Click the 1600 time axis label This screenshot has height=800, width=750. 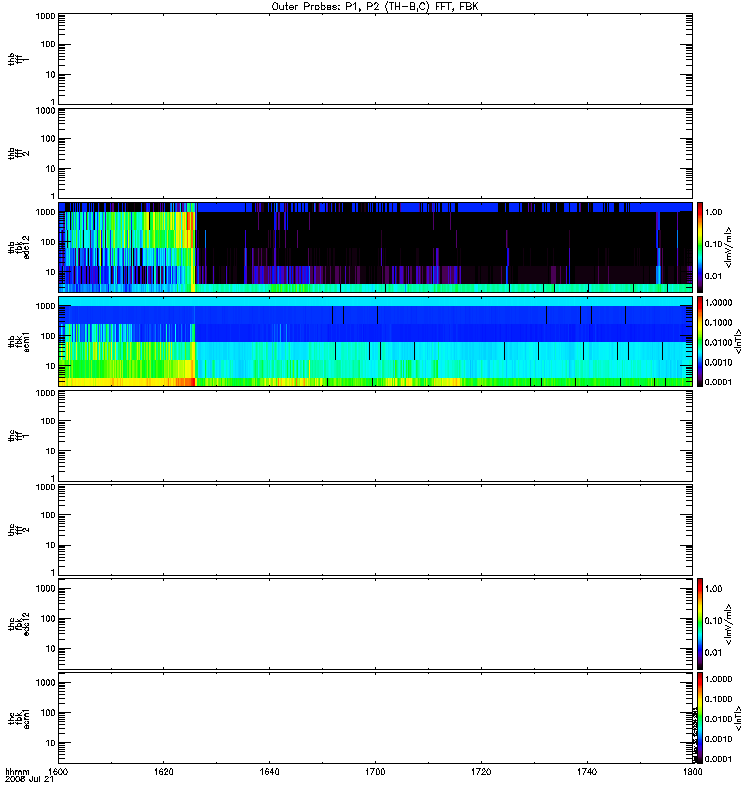tap(58, 771)
